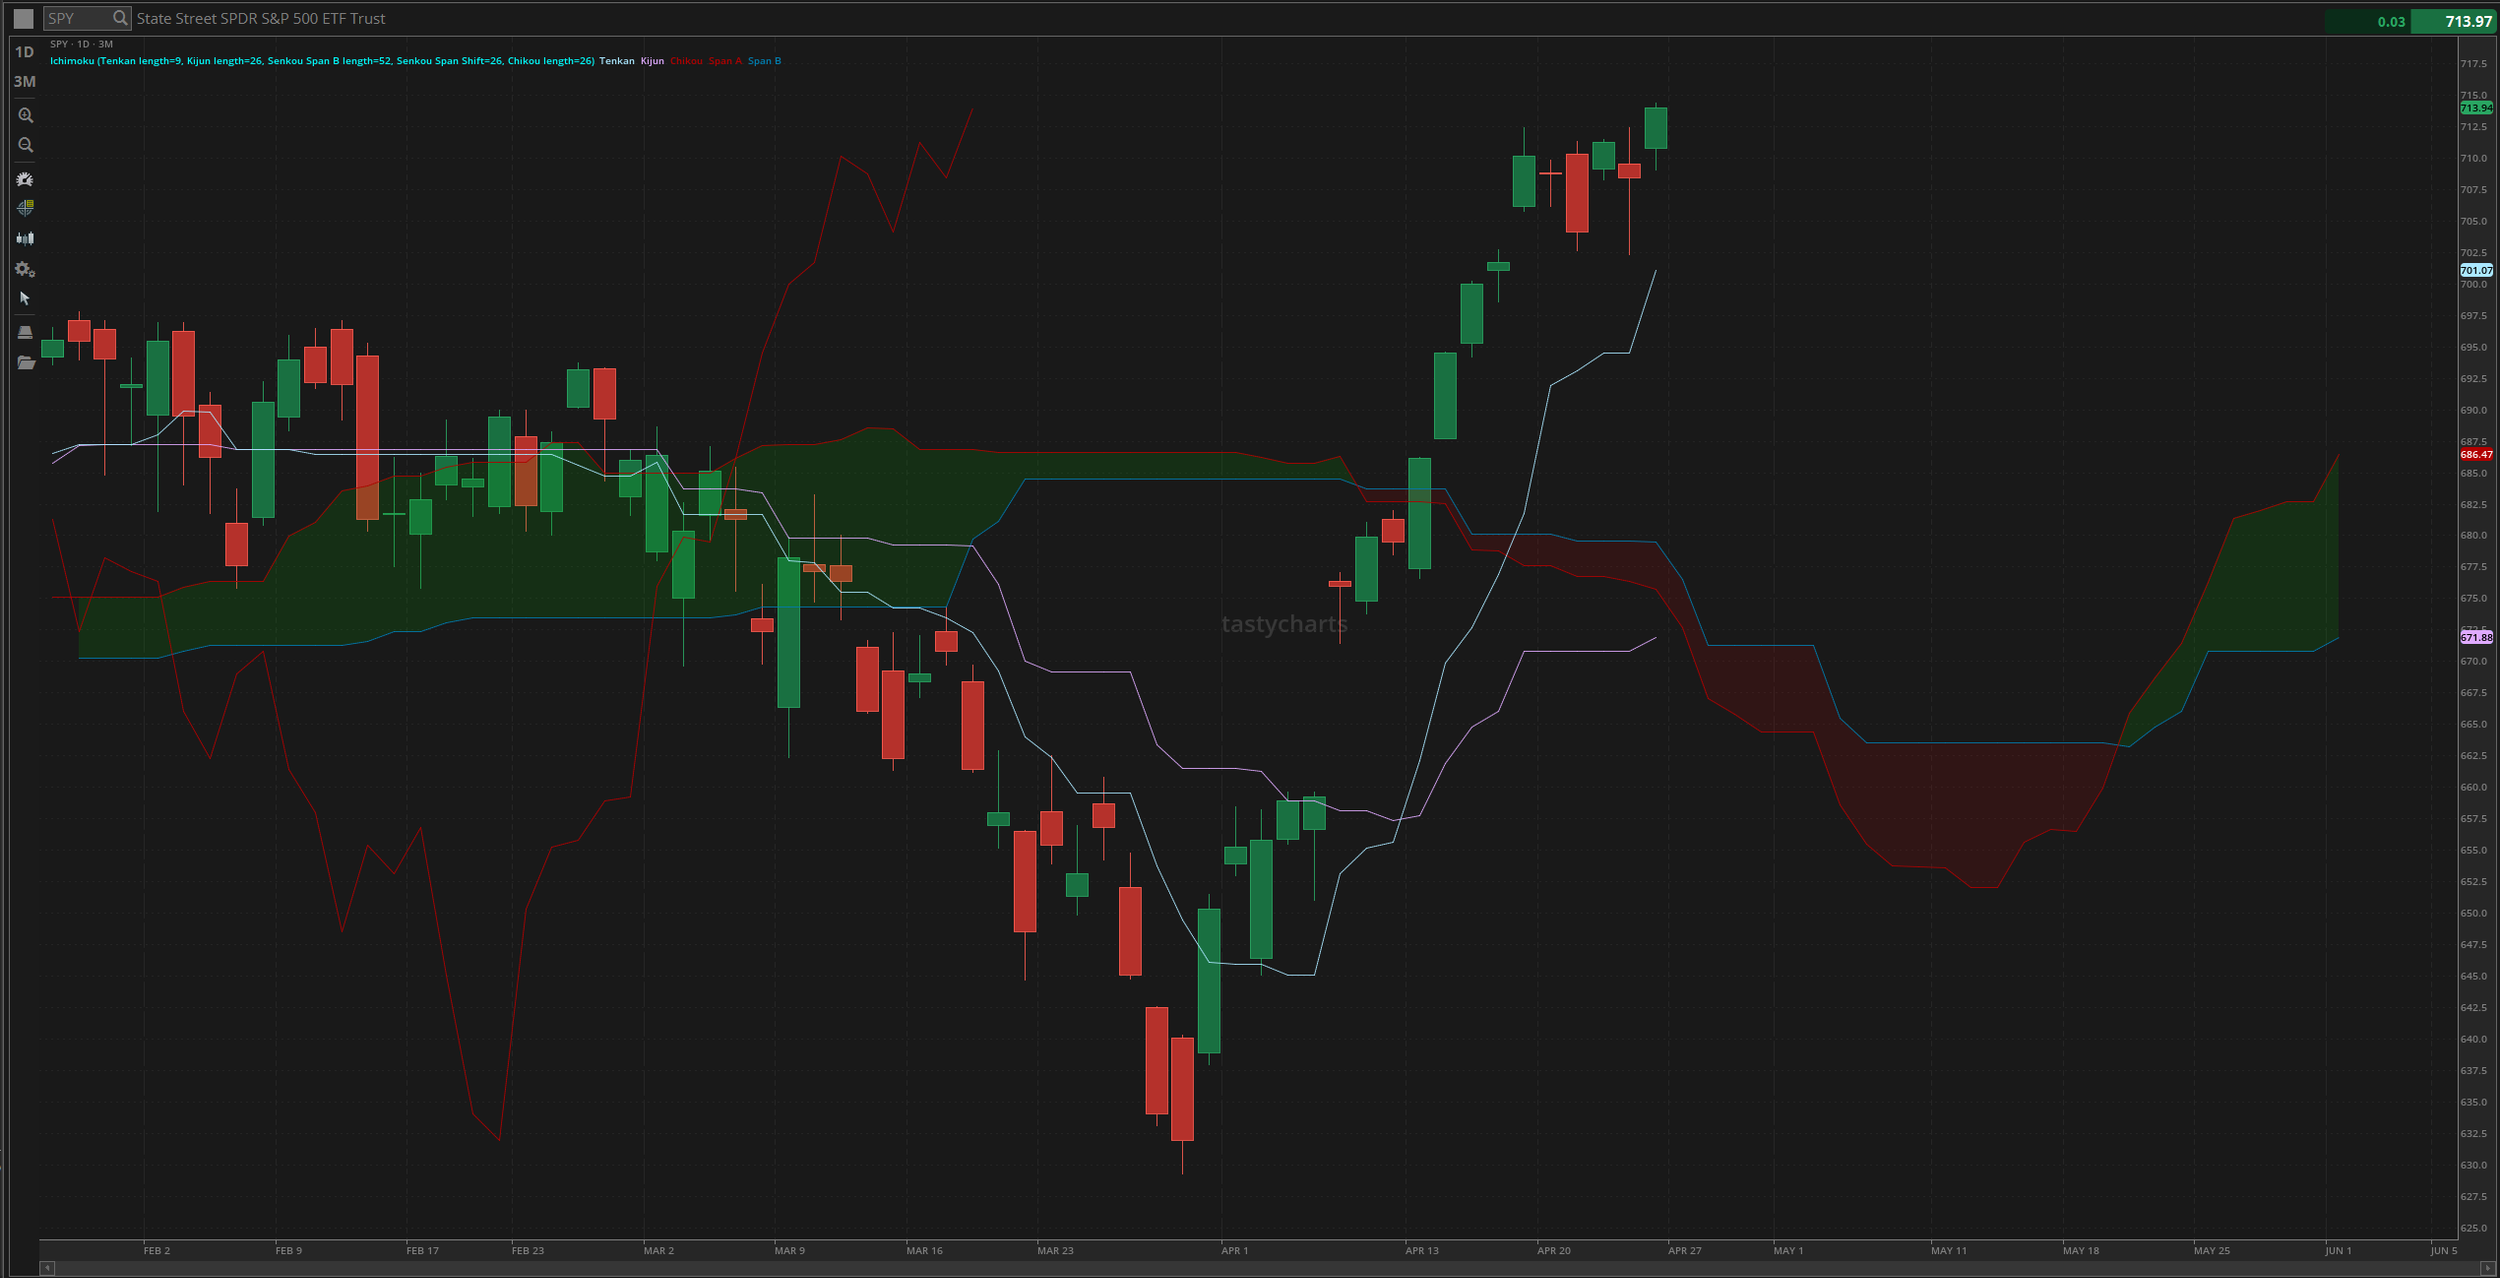The image size is (2500, 1278).
Task: Click the Tenkan legend label
Action: (616, 61)
